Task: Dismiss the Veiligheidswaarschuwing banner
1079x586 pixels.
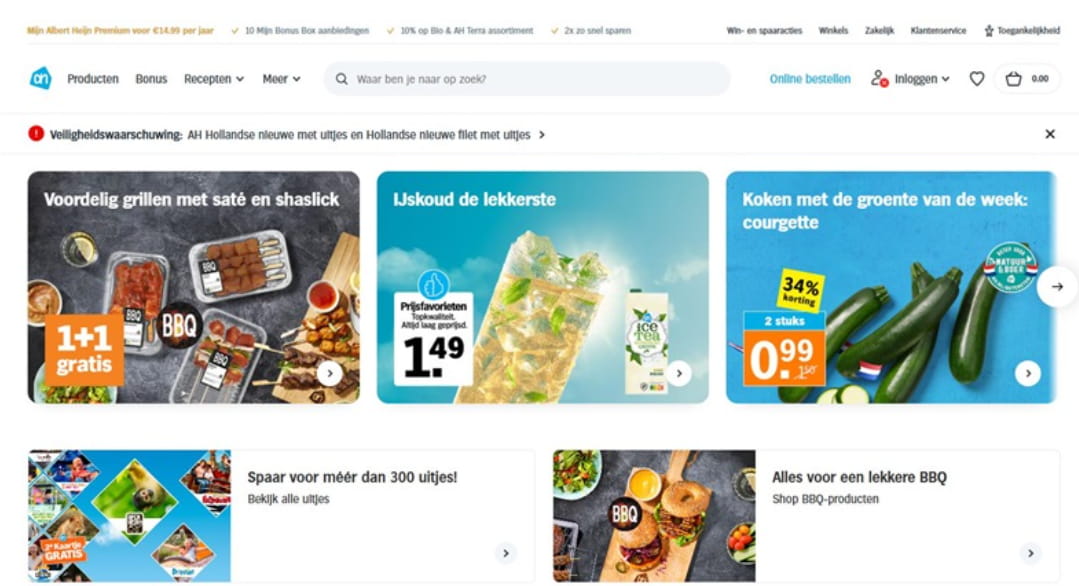Action: tap(1050, 134)
